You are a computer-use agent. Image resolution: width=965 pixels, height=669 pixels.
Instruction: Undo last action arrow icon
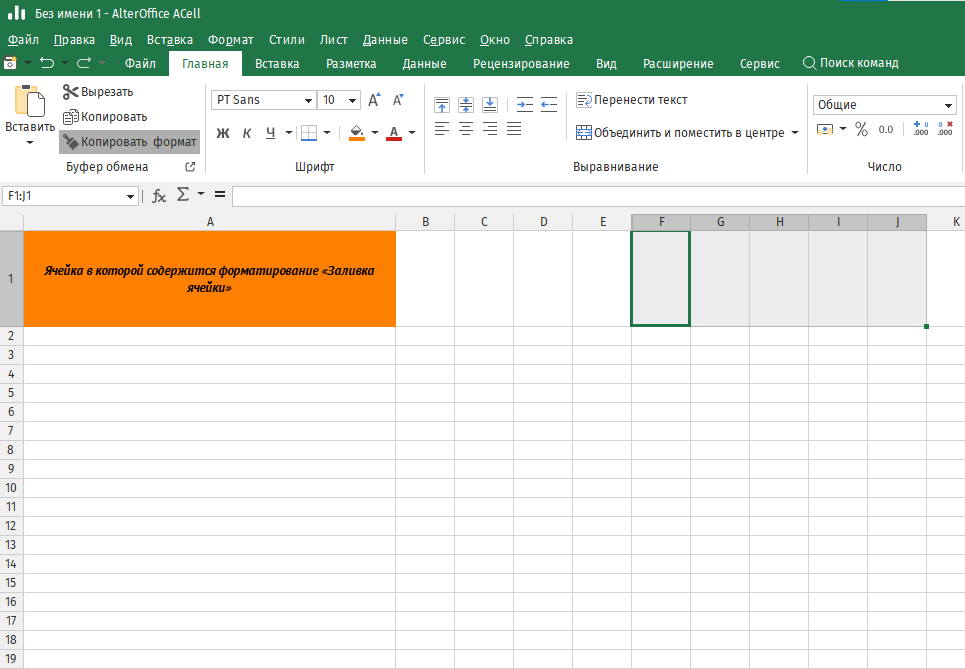[x=47, y=63]
